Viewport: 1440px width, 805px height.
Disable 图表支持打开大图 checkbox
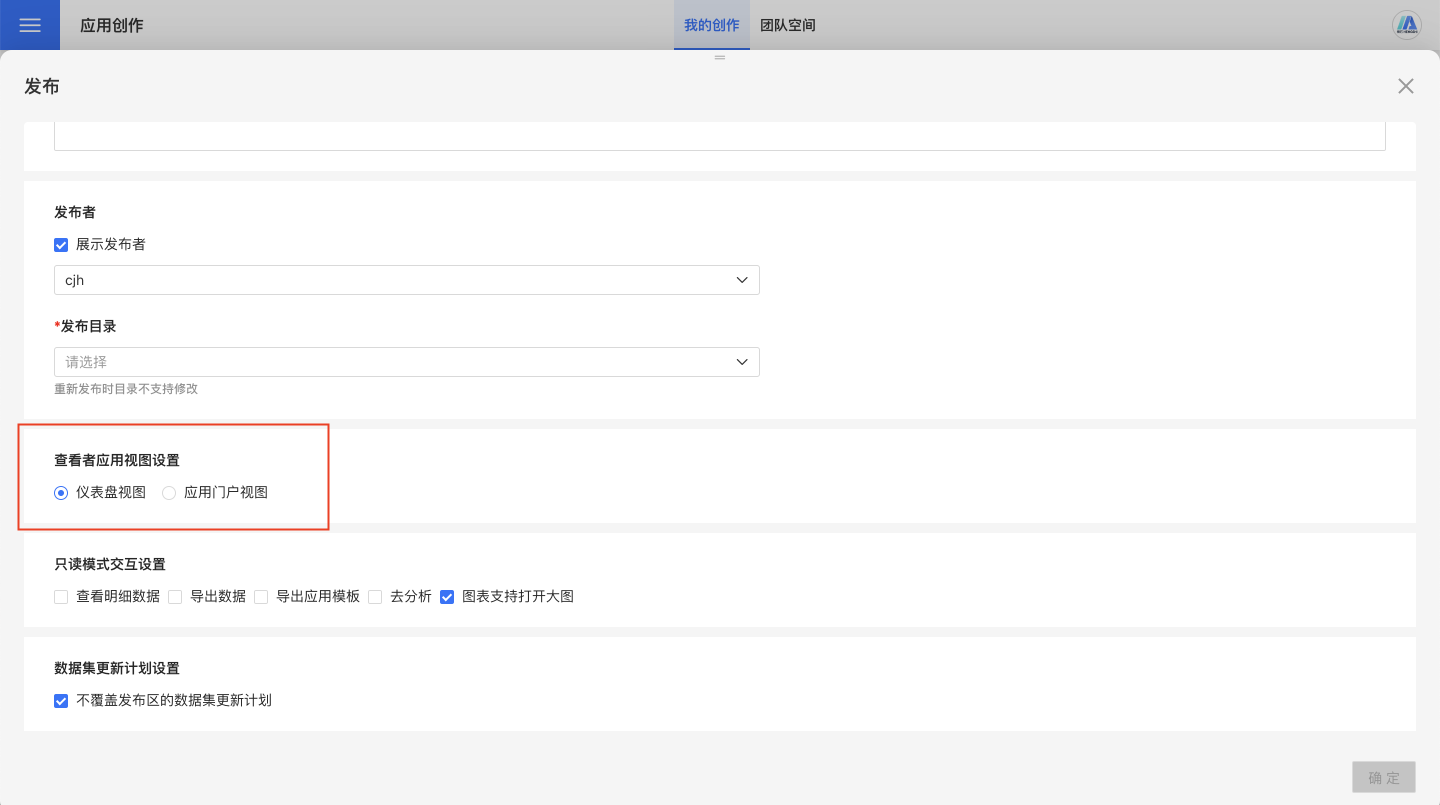[x=447, y=597]
